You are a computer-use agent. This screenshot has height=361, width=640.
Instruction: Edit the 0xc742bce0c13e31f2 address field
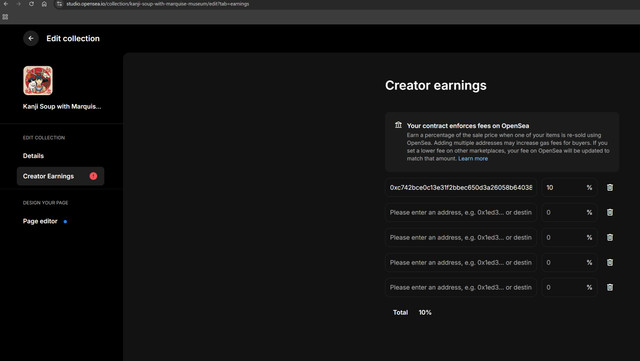[x=461, y=187]
